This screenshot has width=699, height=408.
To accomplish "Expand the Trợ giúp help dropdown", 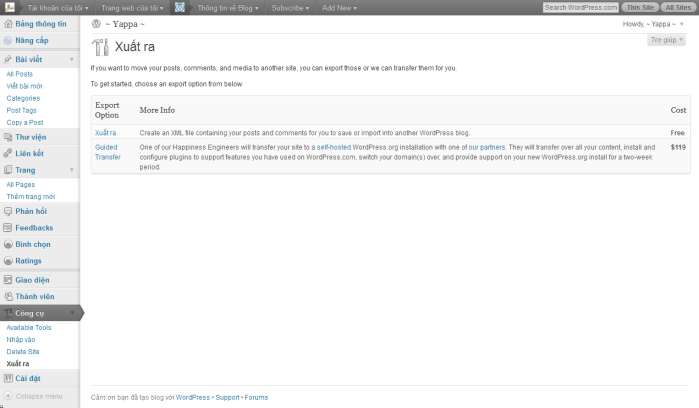I will (667, 40).
